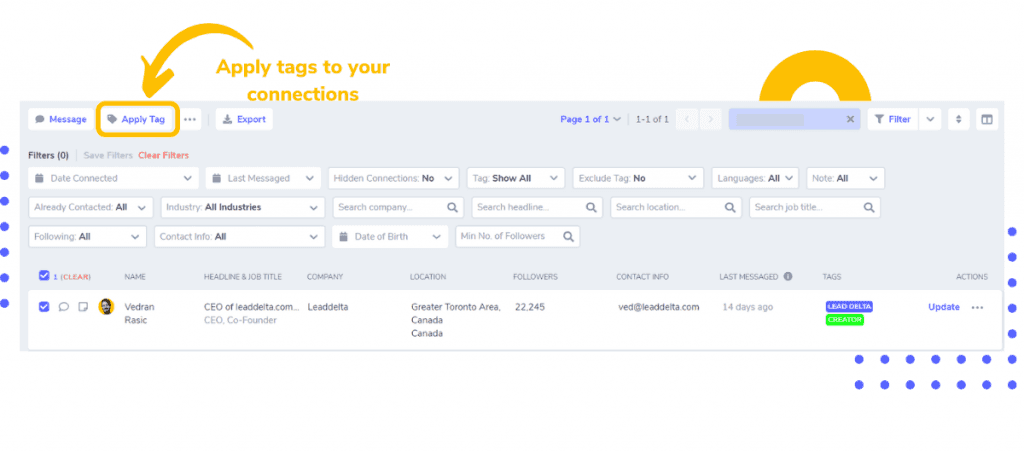Click the ved@leaddelta.com email
This screenshot has width=1024, height=452.
[x=659, y=307]
